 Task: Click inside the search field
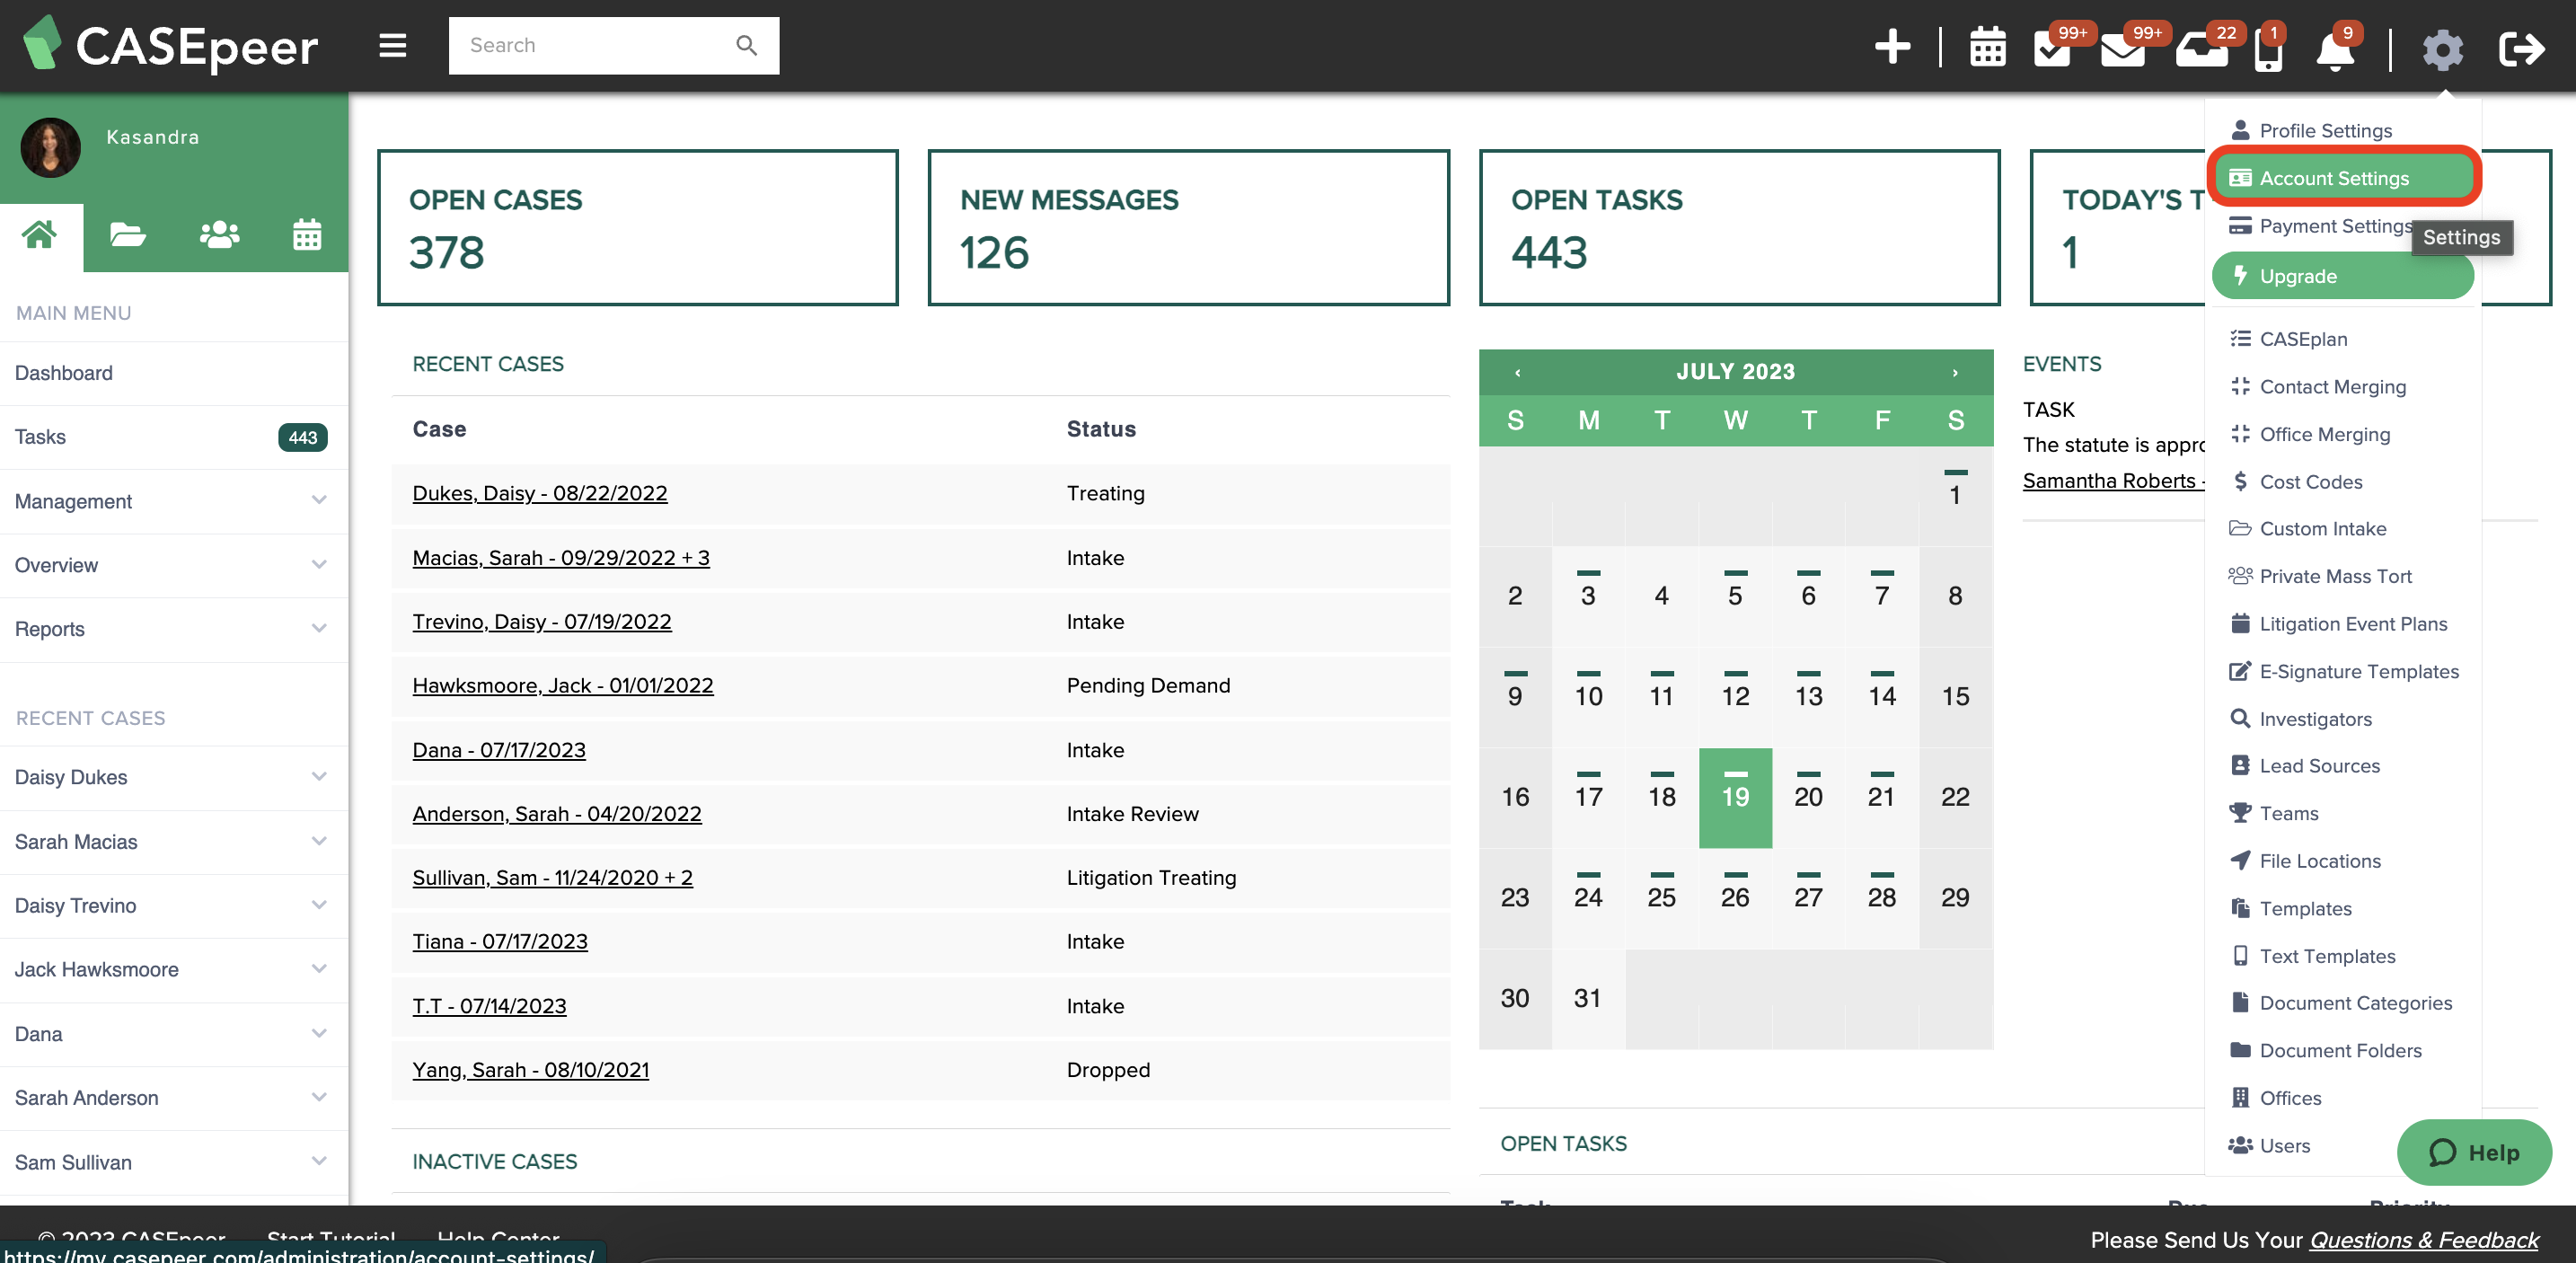click(x=590, y=45)
